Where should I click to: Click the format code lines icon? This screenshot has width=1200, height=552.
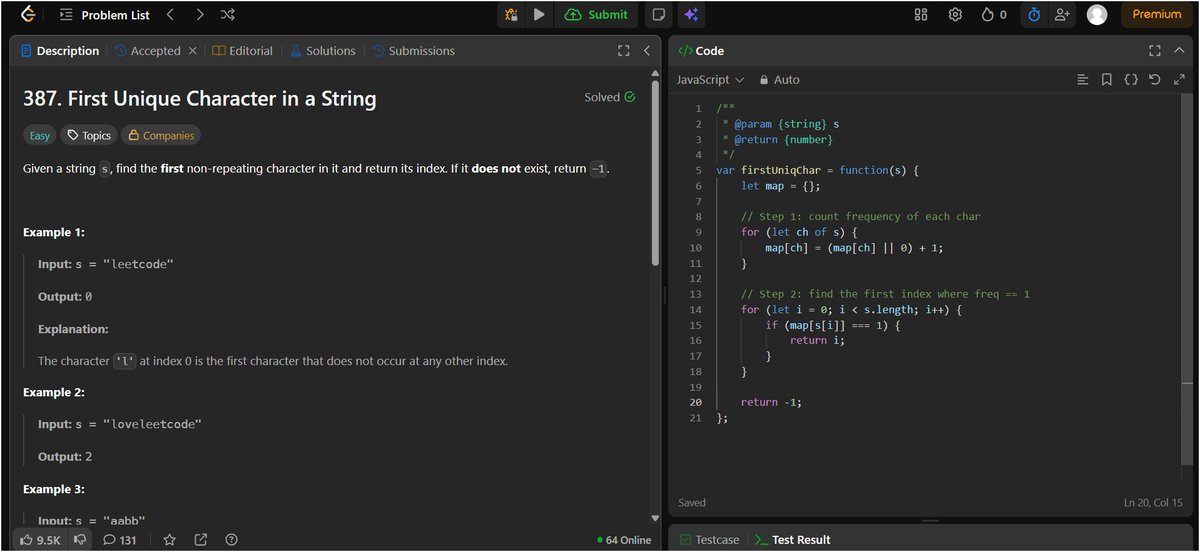tap(1082, 79)
